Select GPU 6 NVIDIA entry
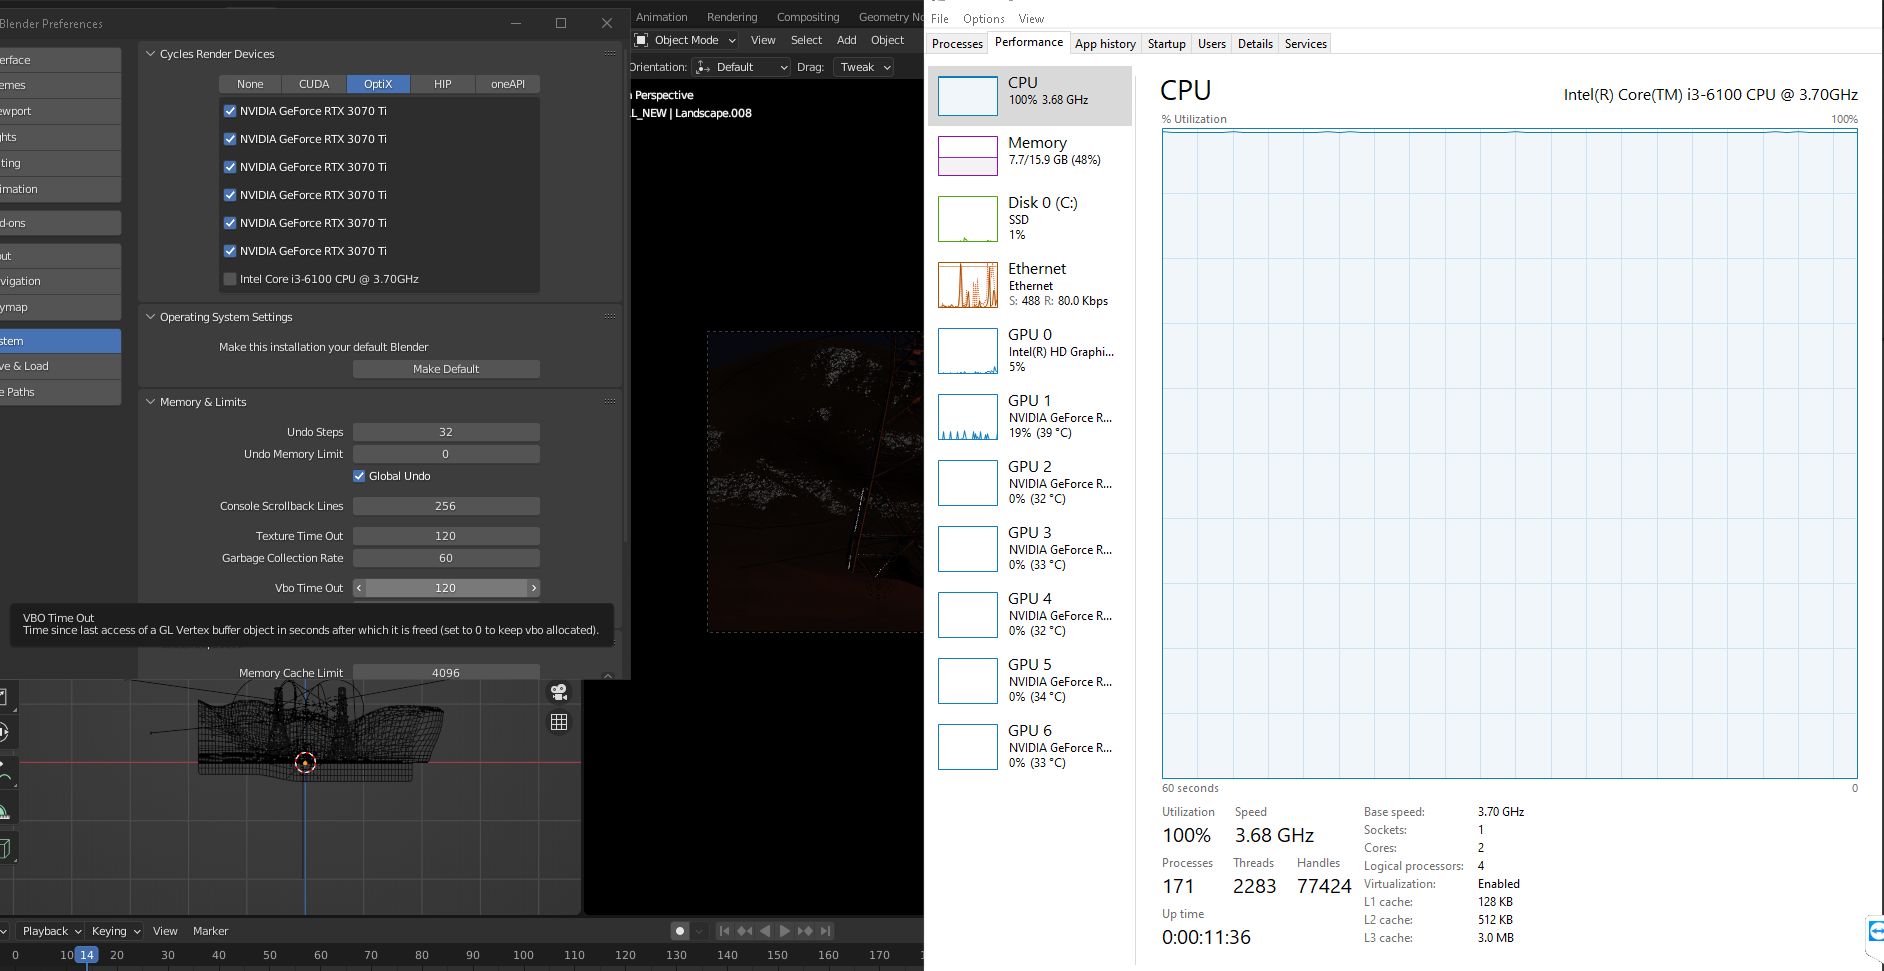 1030,747
